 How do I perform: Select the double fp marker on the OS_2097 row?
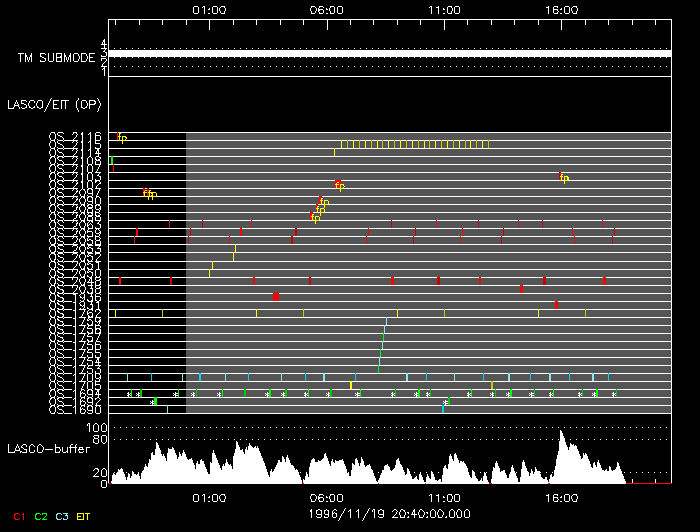point(149,193)
